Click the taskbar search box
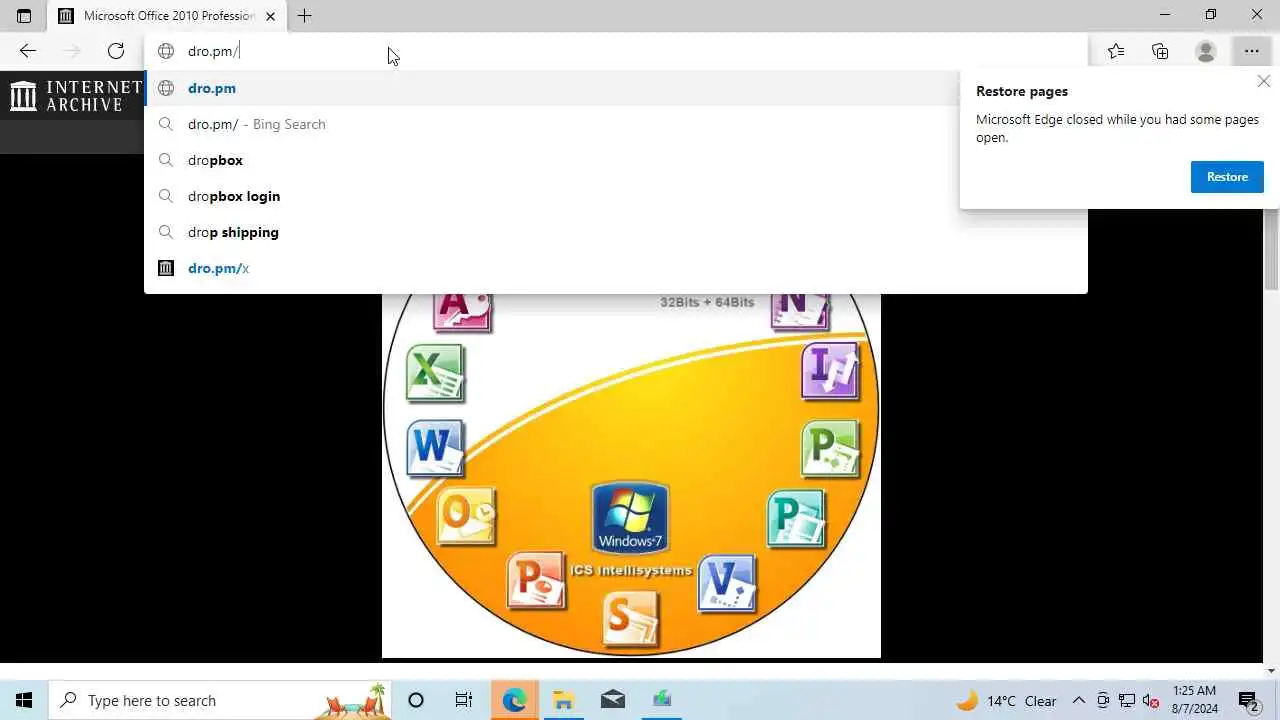 click(x=220, y=700)
